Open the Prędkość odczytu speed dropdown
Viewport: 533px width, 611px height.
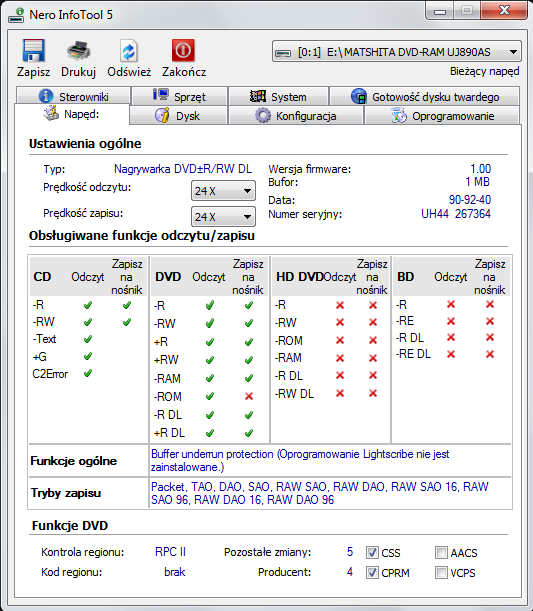pyautogui.click(x=223, y=191)
